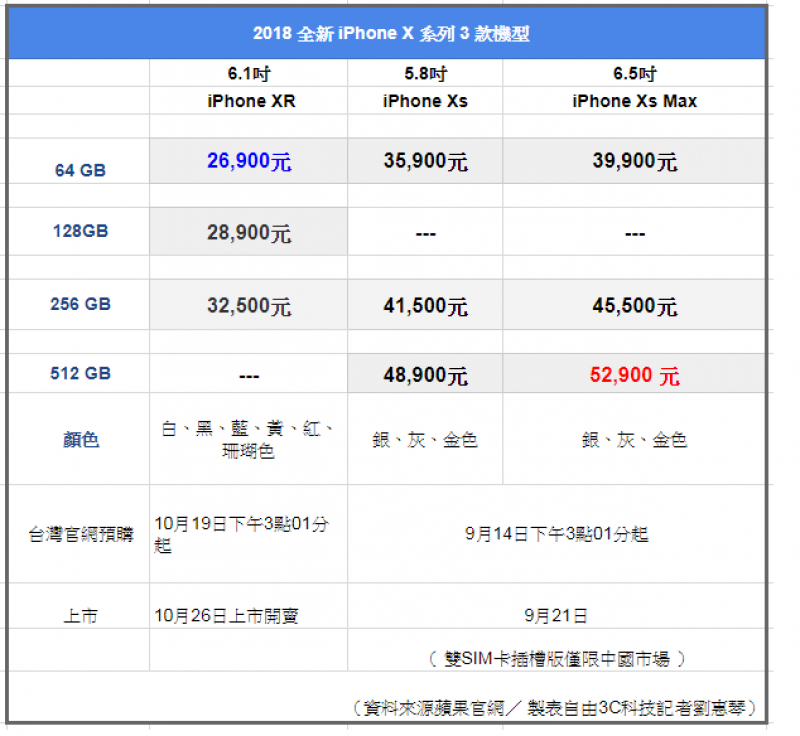Image resolution: width=800 pixels, height=736 pixels.
Task: Click the 6.1吋 screen size cell
Action: [249, 73]
